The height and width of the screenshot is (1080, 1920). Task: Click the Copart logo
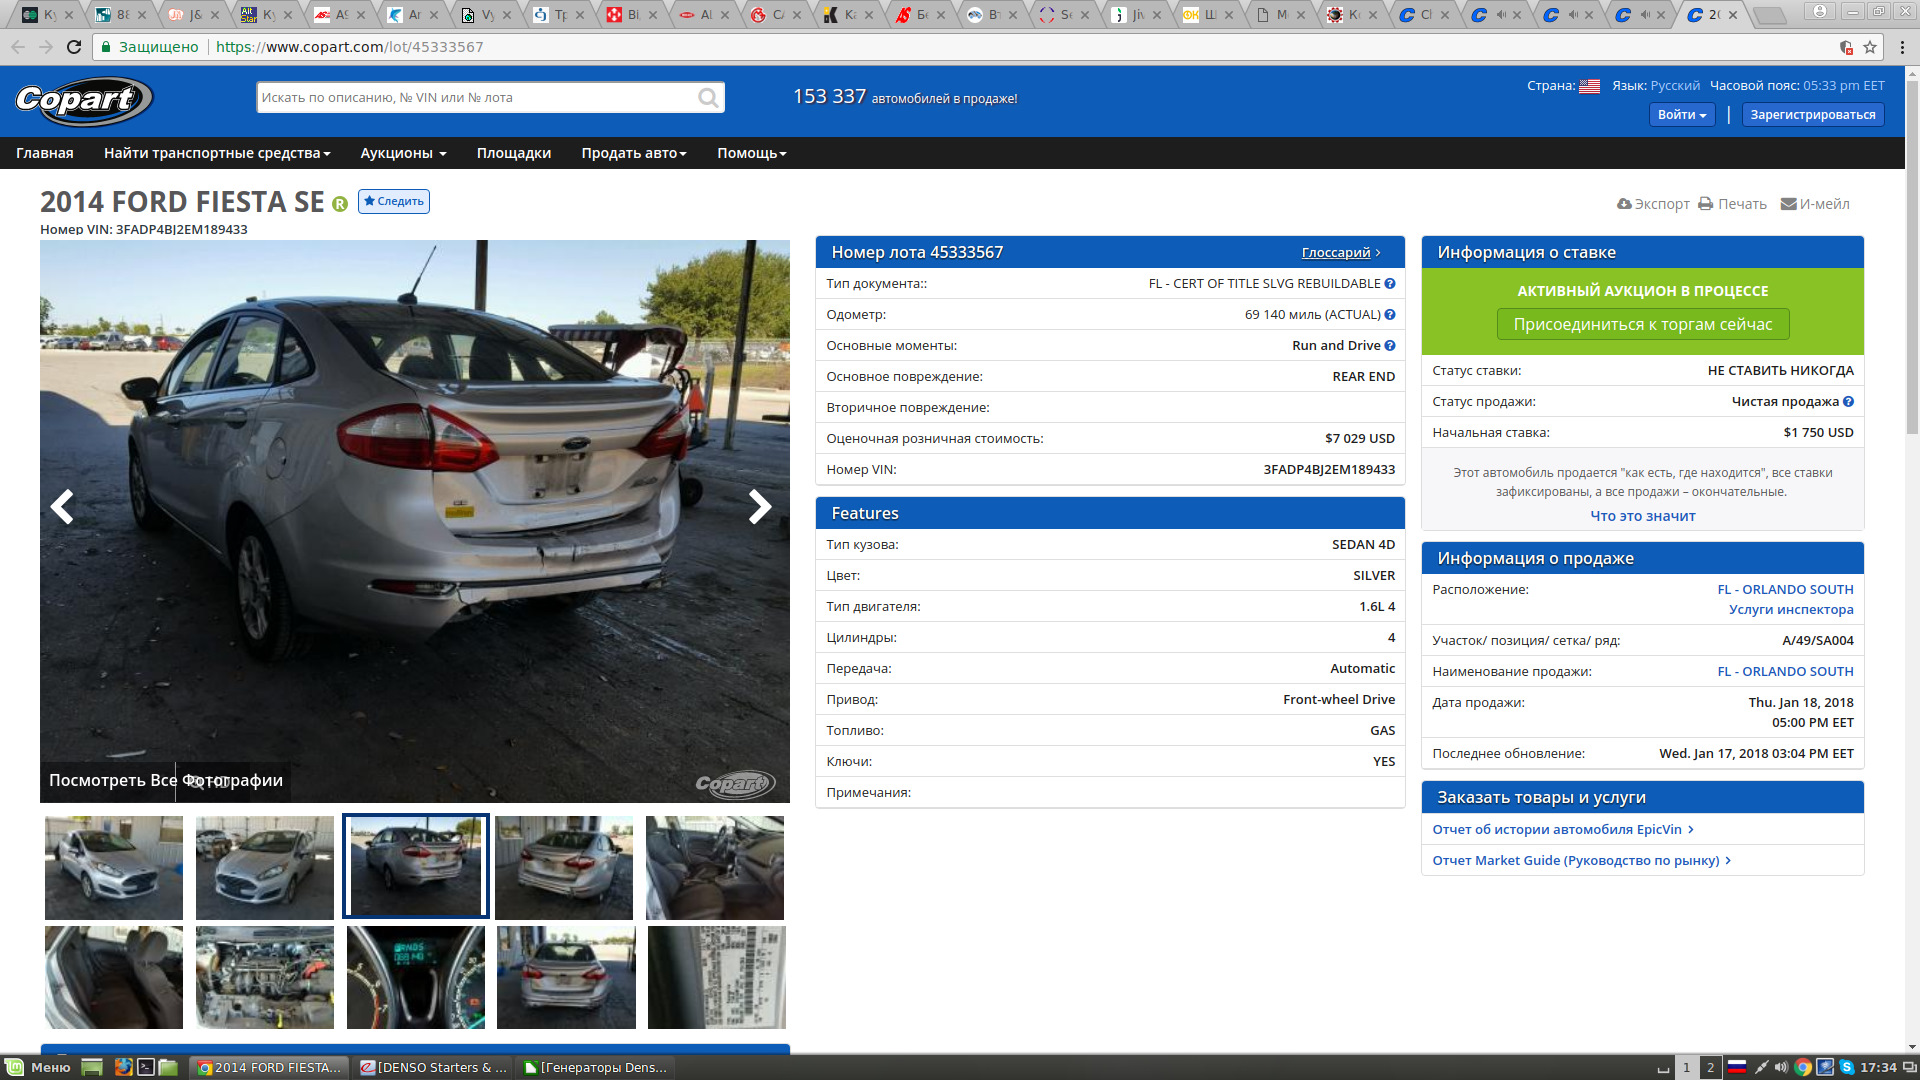[x=84, y=100]
